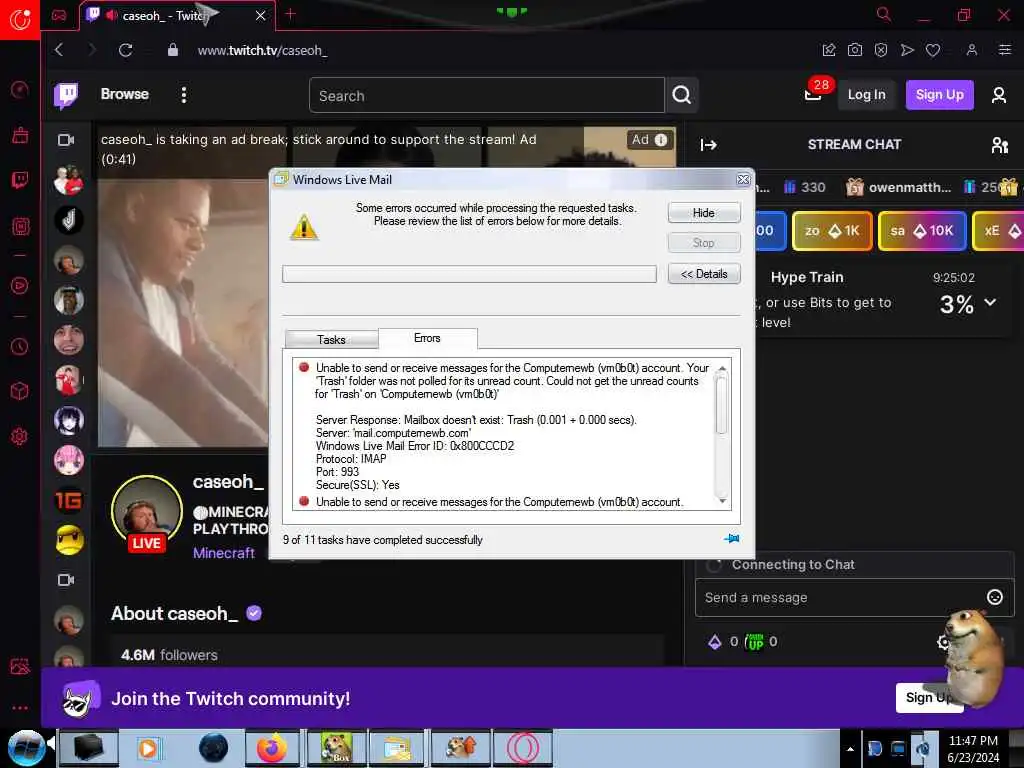Open the Twitch user account menu
This screenshot has width=1024, height=768.
999,95
